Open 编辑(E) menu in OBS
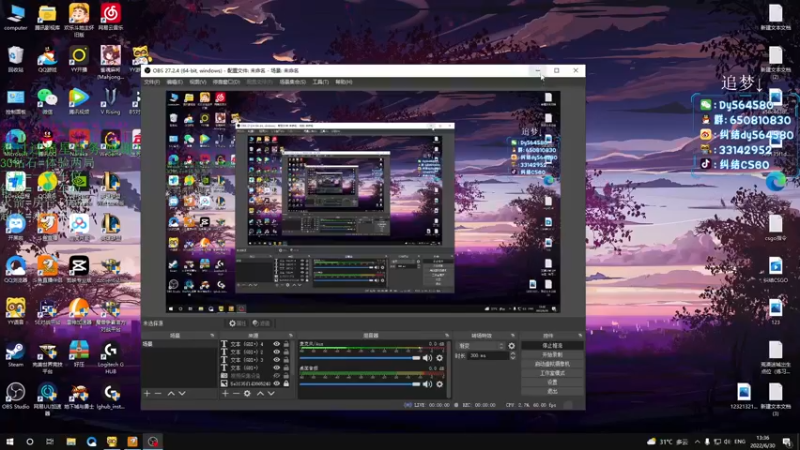 [x=174, y=82]
